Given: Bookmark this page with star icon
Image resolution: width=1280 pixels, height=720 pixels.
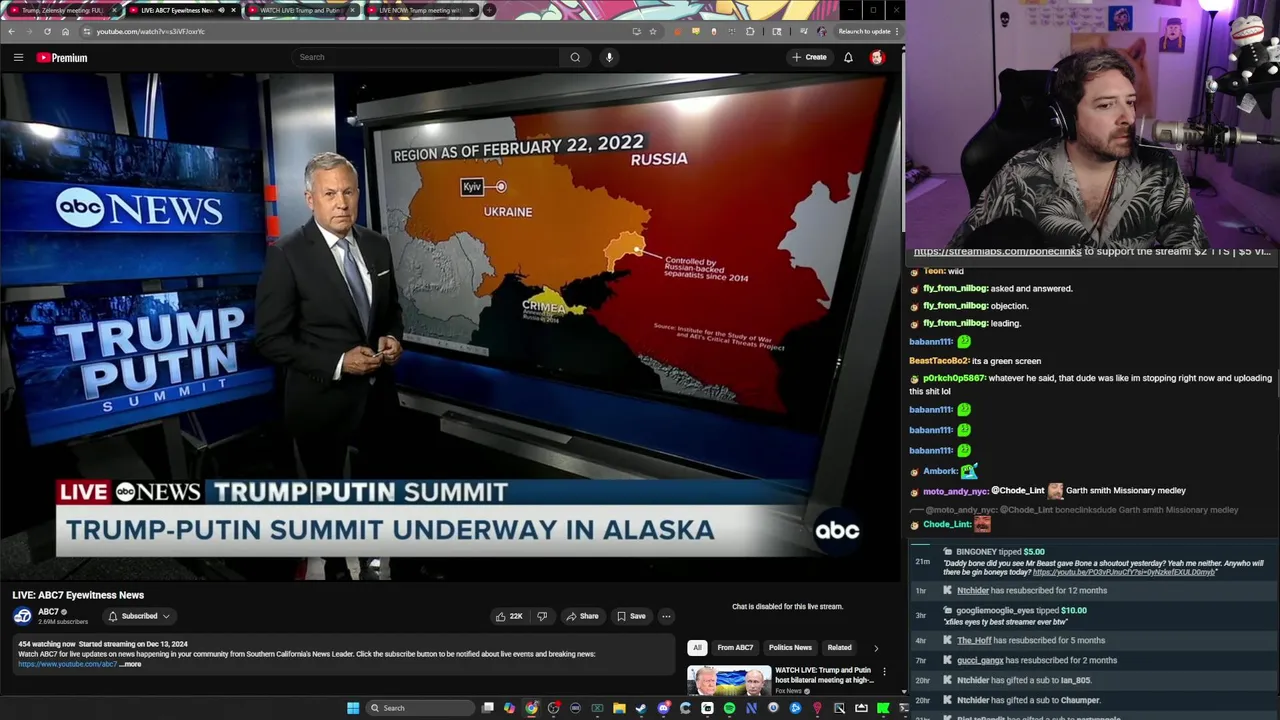Looking at the screenshot, I should coord(653,31).
